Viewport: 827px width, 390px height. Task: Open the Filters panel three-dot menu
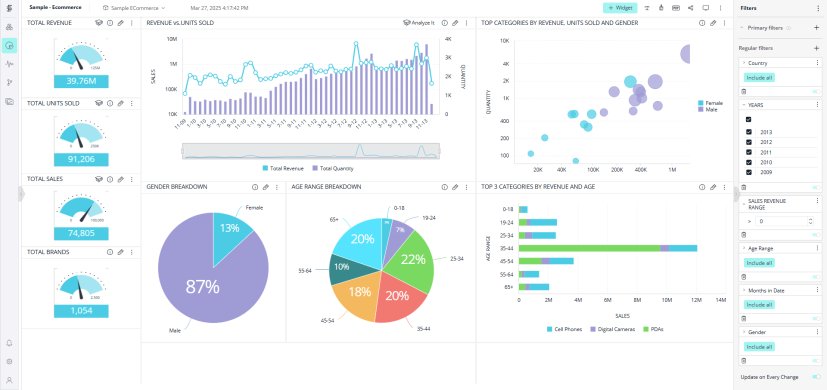818,8
